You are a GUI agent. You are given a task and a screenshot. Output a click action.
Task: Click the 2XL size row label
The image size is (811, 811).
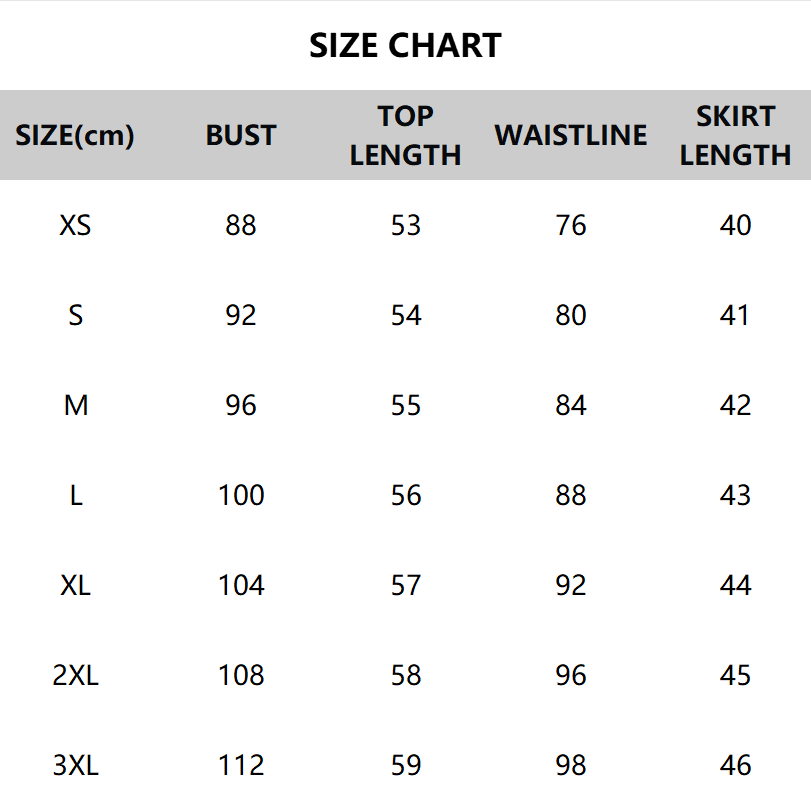point(75,676)
